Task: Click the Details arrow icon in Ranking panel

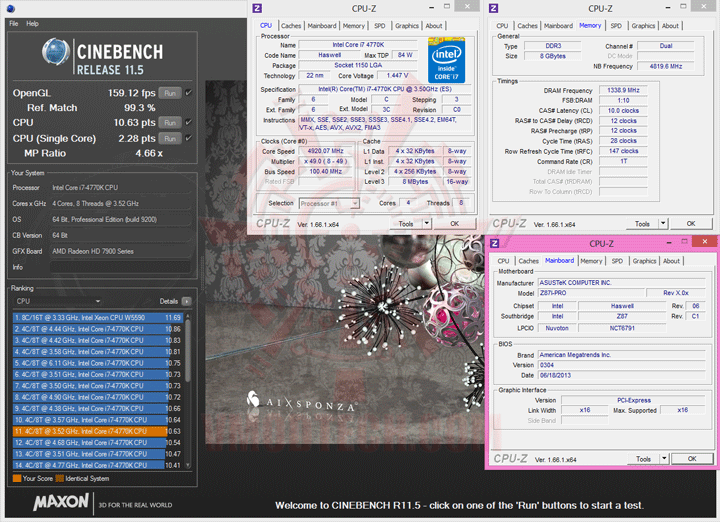Action: click(186, 301)
